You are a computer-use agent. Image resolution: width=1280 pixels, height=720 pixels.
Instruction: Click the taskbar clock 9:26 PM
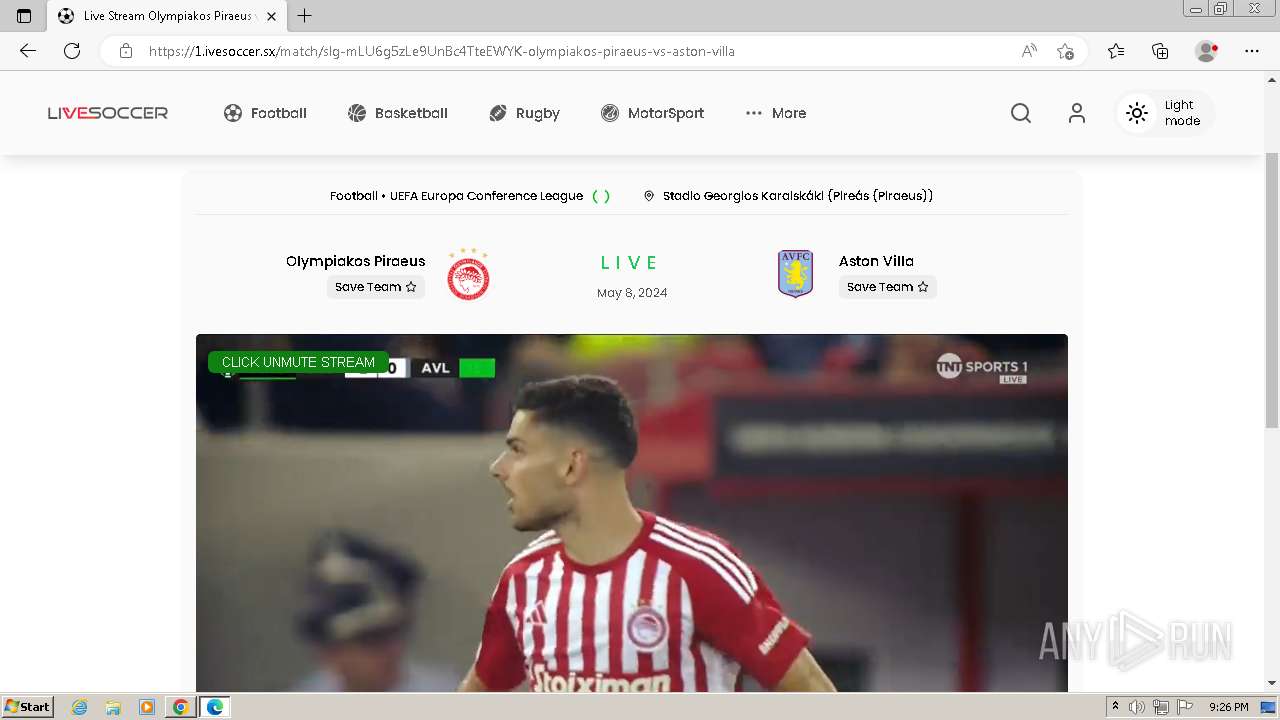[1228, 707]
